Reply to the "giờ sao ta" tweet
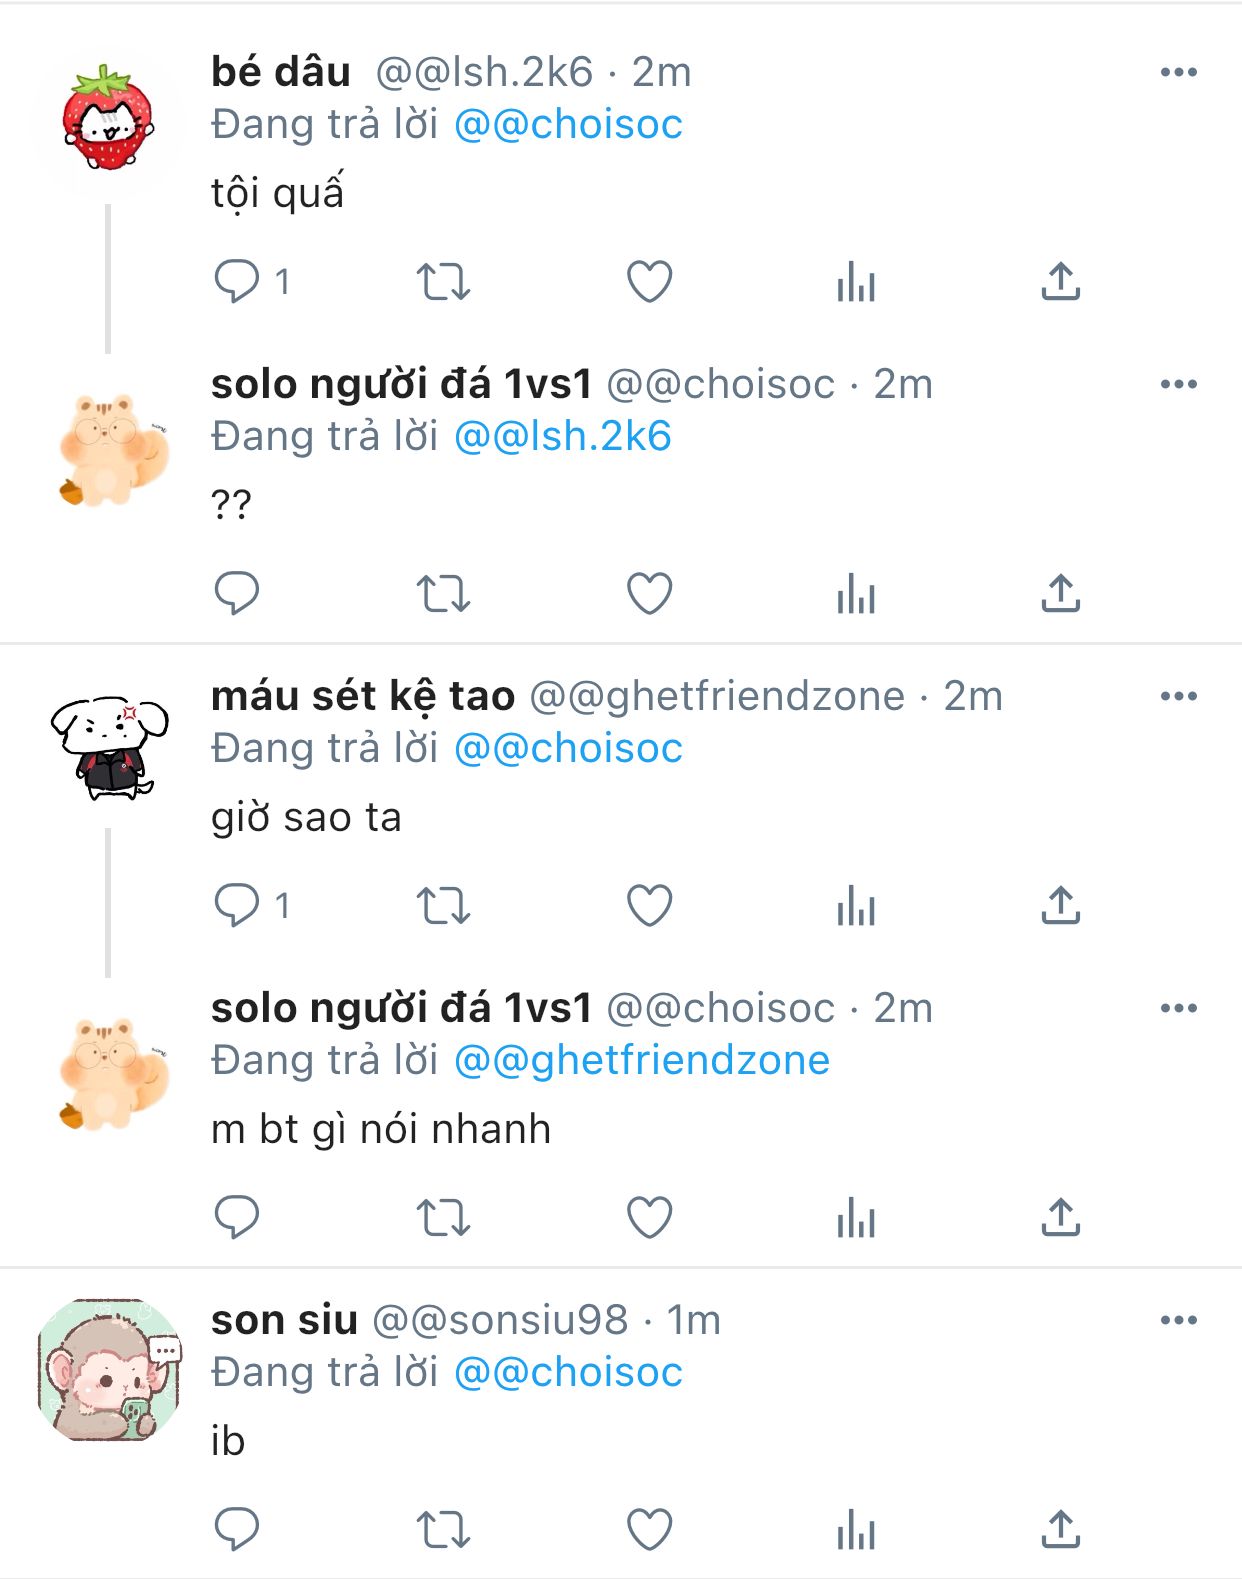 point(237,905)
